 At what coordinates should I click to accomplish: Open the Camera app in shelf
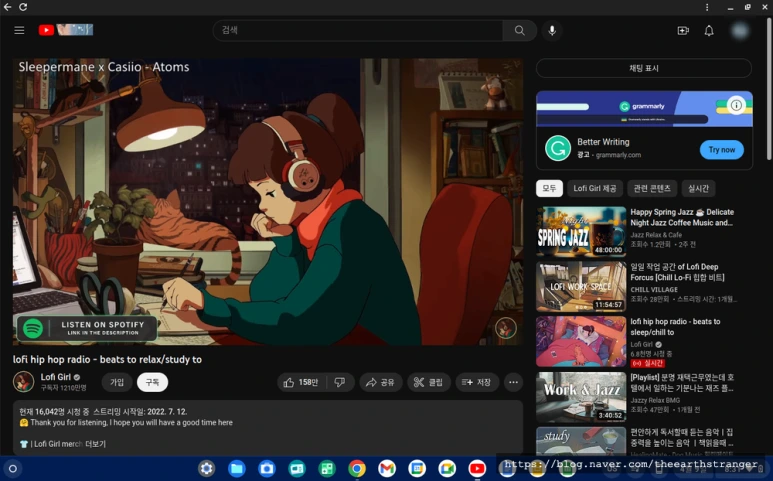(x=267, y=469)
